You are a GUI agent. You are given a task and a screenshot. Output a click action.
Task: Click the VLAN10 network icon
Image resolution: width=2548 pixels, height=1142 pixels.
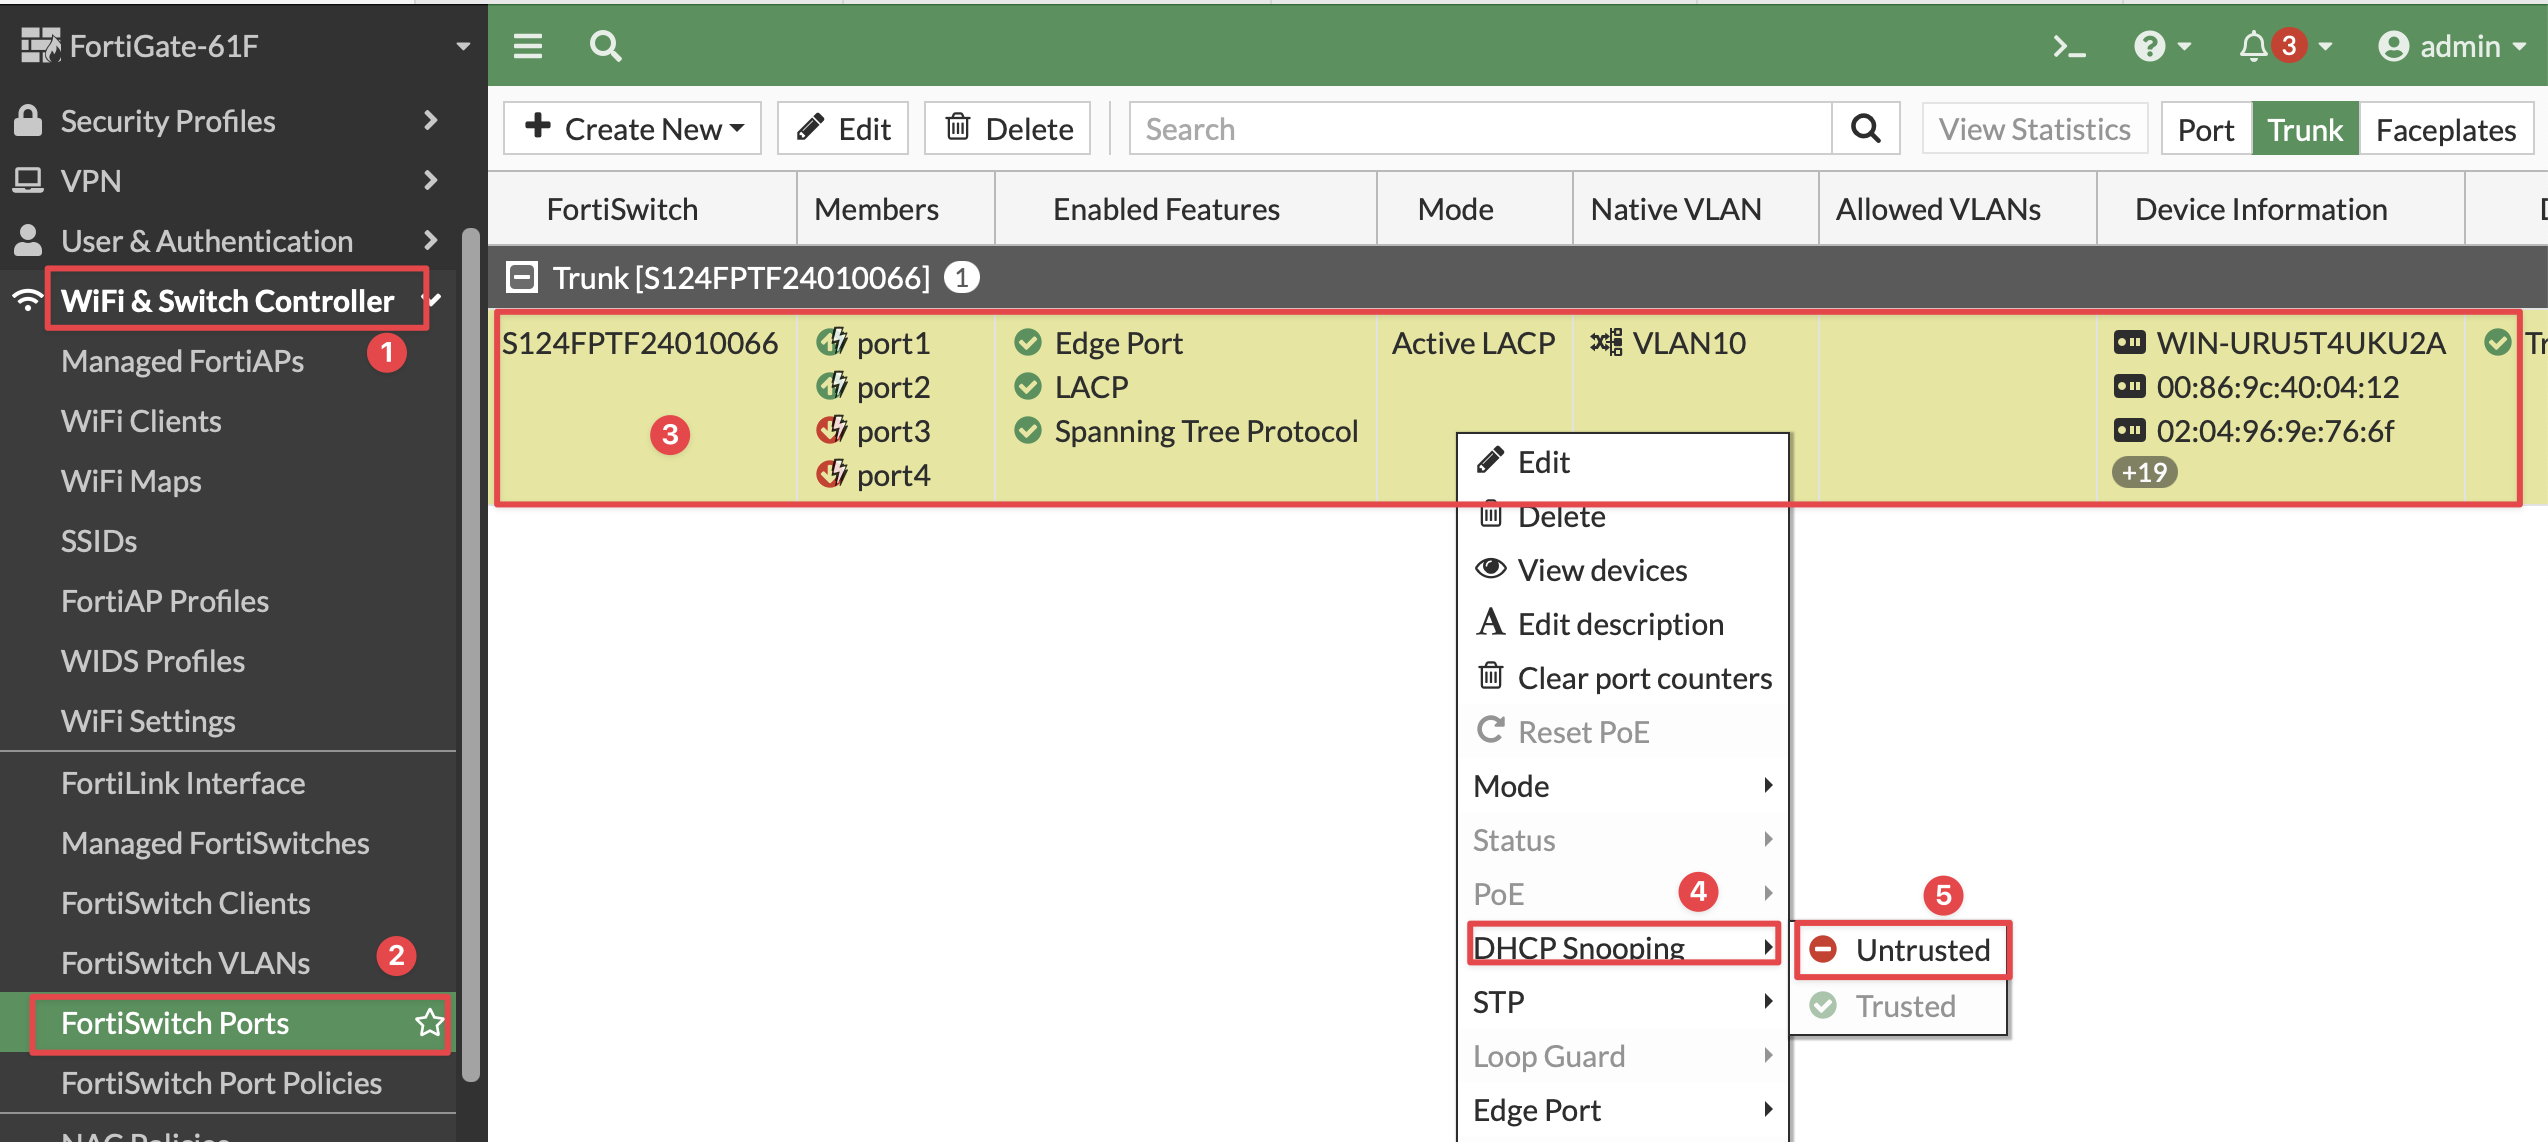point(1607,342)
